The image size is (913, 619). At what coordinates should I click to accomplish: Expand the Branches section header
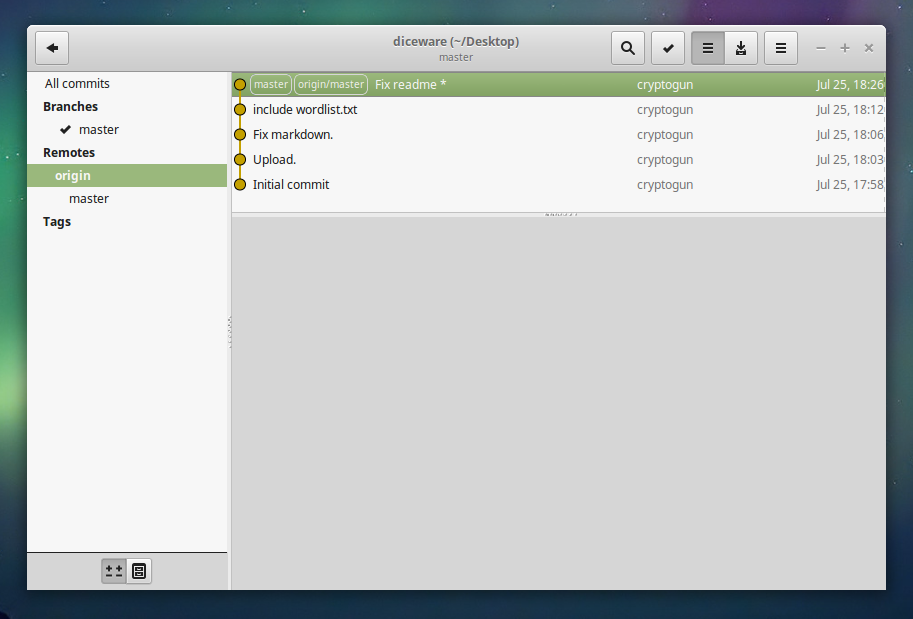tap(70, 106)
